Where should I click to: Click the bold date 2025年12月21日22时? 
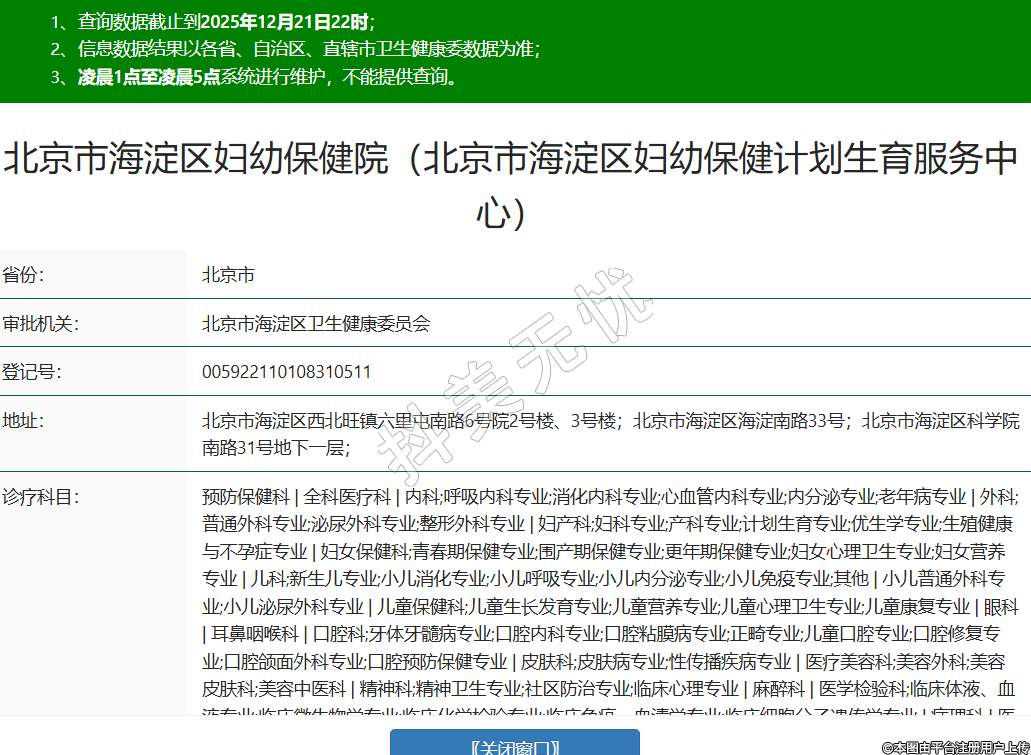tap(285, 21)
